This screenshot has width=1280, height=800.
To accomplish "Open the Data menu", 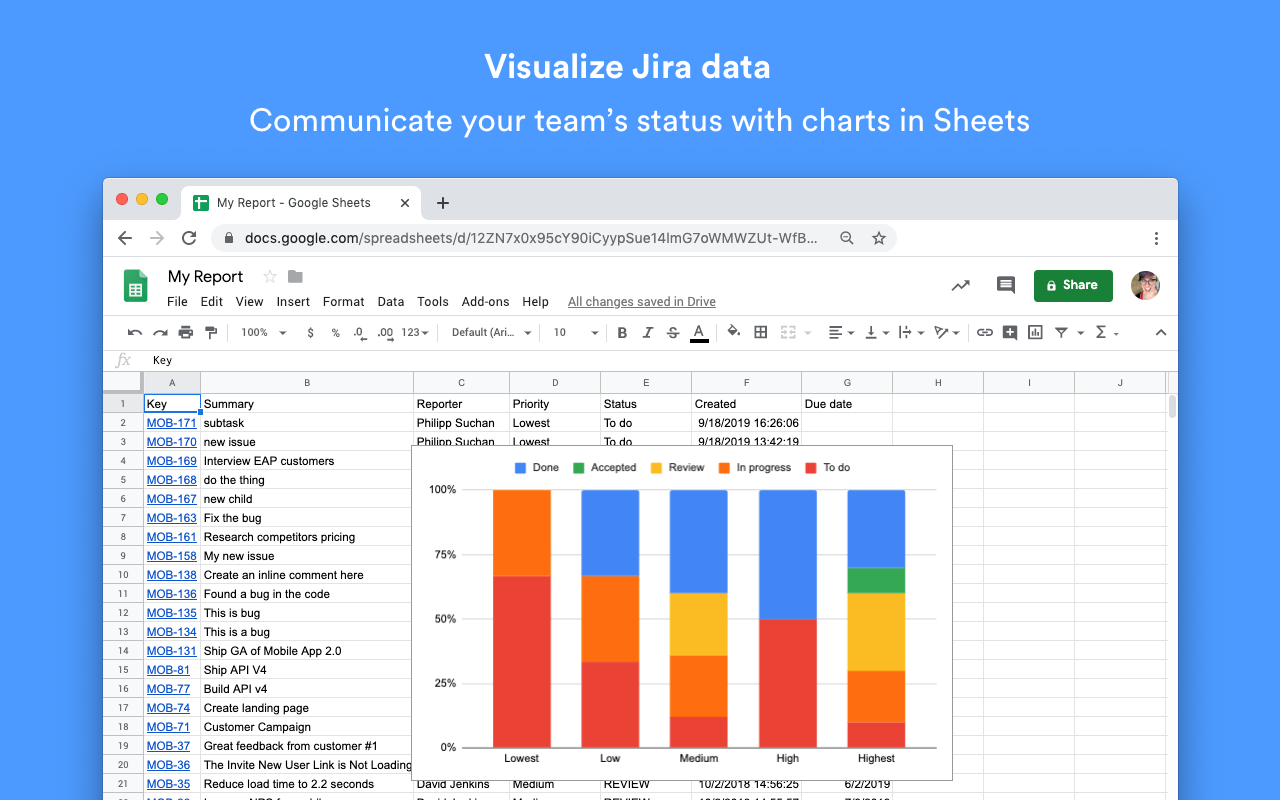I will (x=391, y=302).
